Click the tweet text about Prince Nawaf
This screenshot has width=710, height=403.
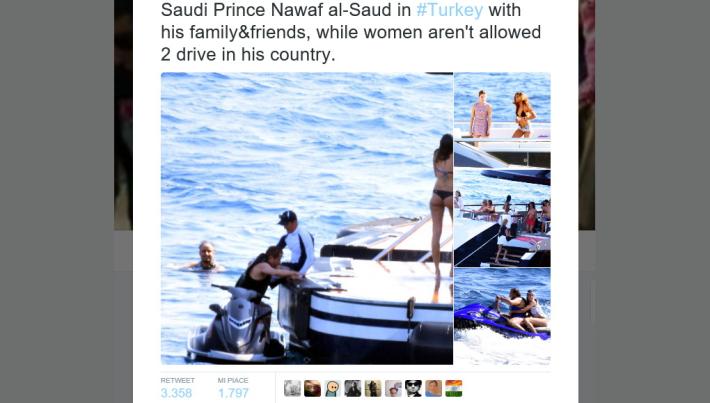pos(351,32)
